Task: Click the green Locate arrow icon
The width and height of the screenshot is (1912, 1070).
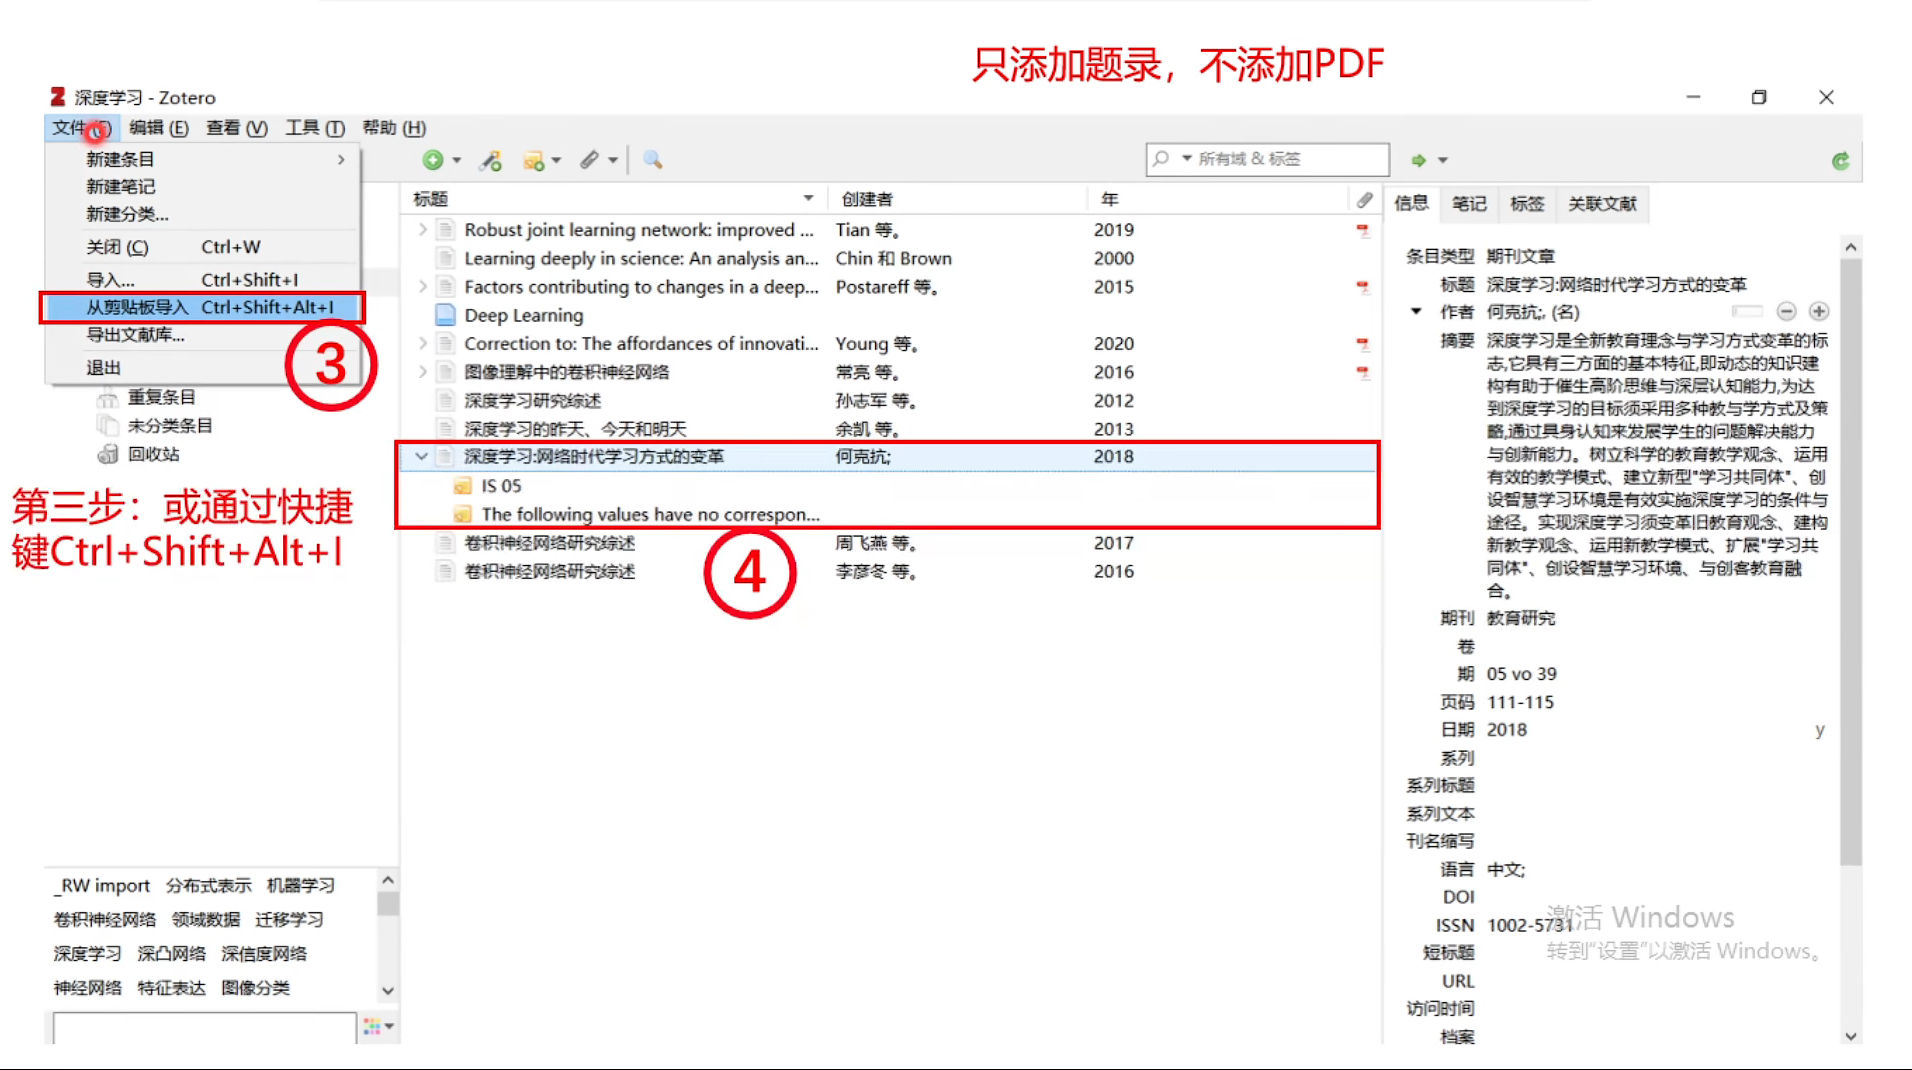Action: (x=1420, y=159)
